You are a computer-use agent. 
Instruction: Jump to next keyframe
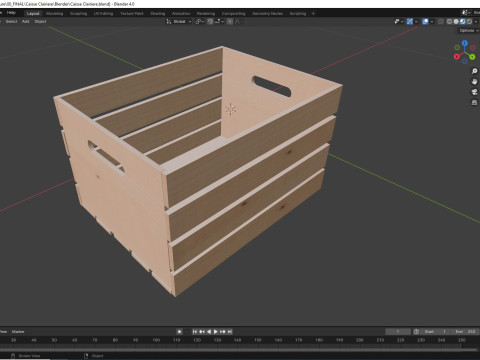tap(223, 332)
